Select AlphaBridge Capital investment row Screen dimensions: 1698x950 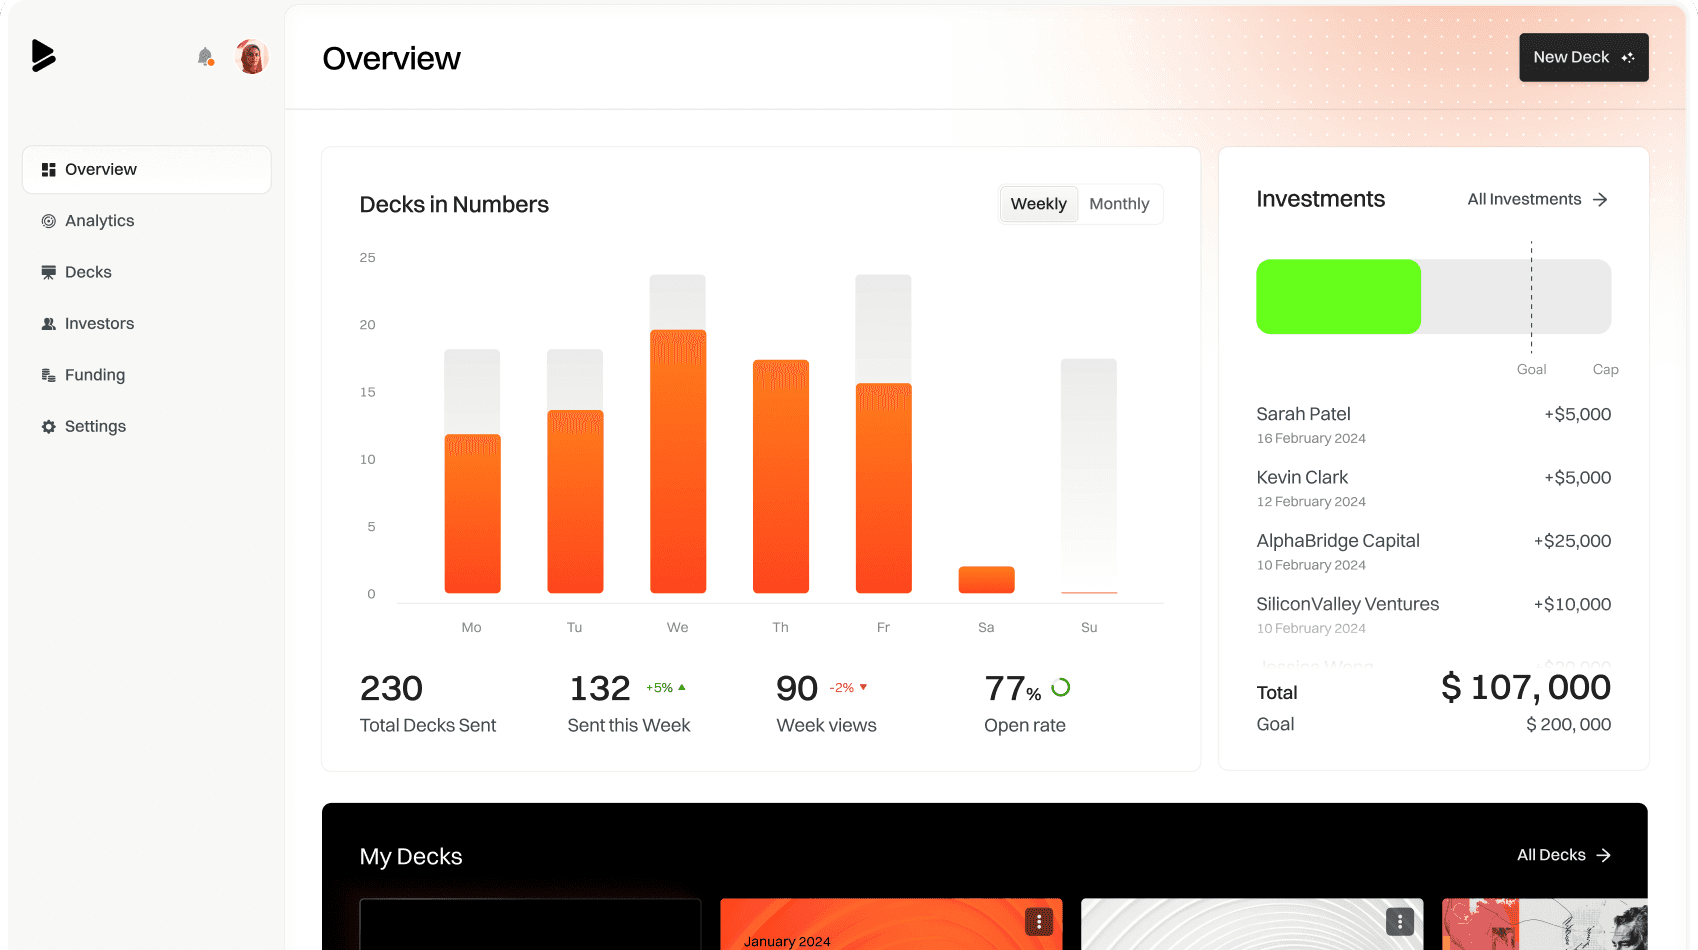[x=1433, y=551]
